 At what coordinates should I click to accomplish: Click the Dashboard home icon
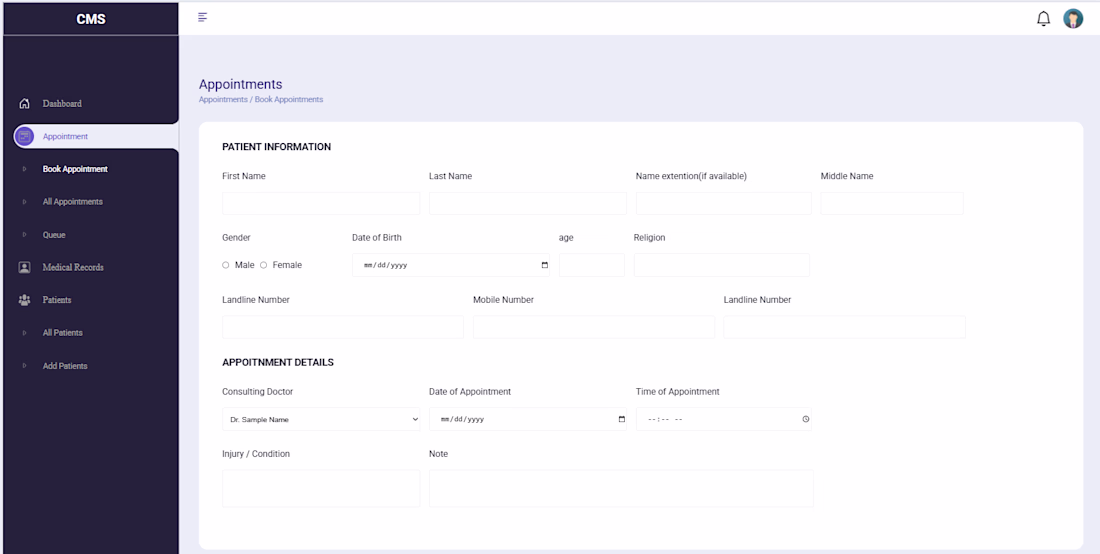25,104
